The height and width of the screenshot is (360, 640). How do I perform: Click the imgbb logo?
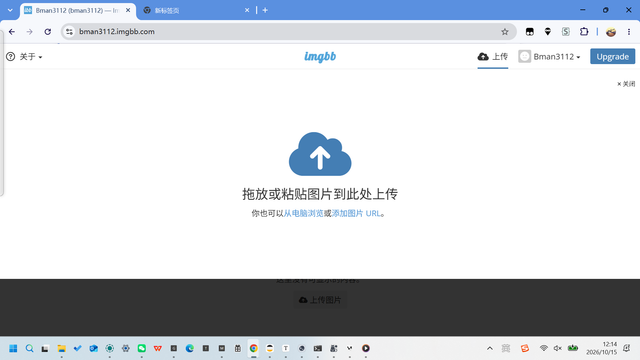320,57
